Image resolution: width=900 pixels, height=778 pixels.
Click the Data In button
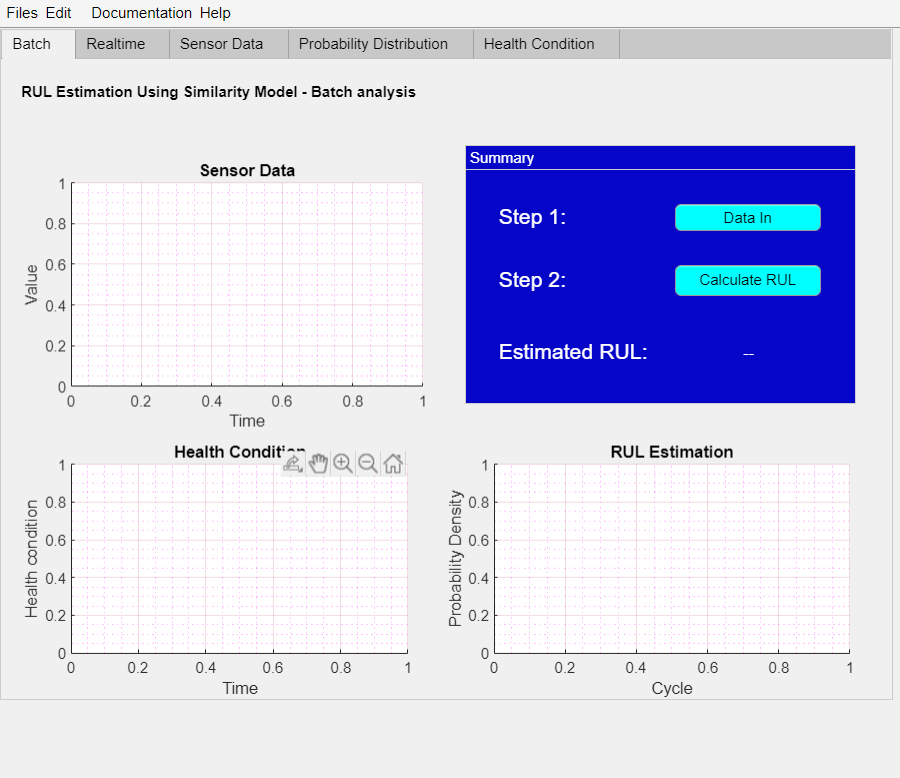pyautogui.click(x=747, y=218)
